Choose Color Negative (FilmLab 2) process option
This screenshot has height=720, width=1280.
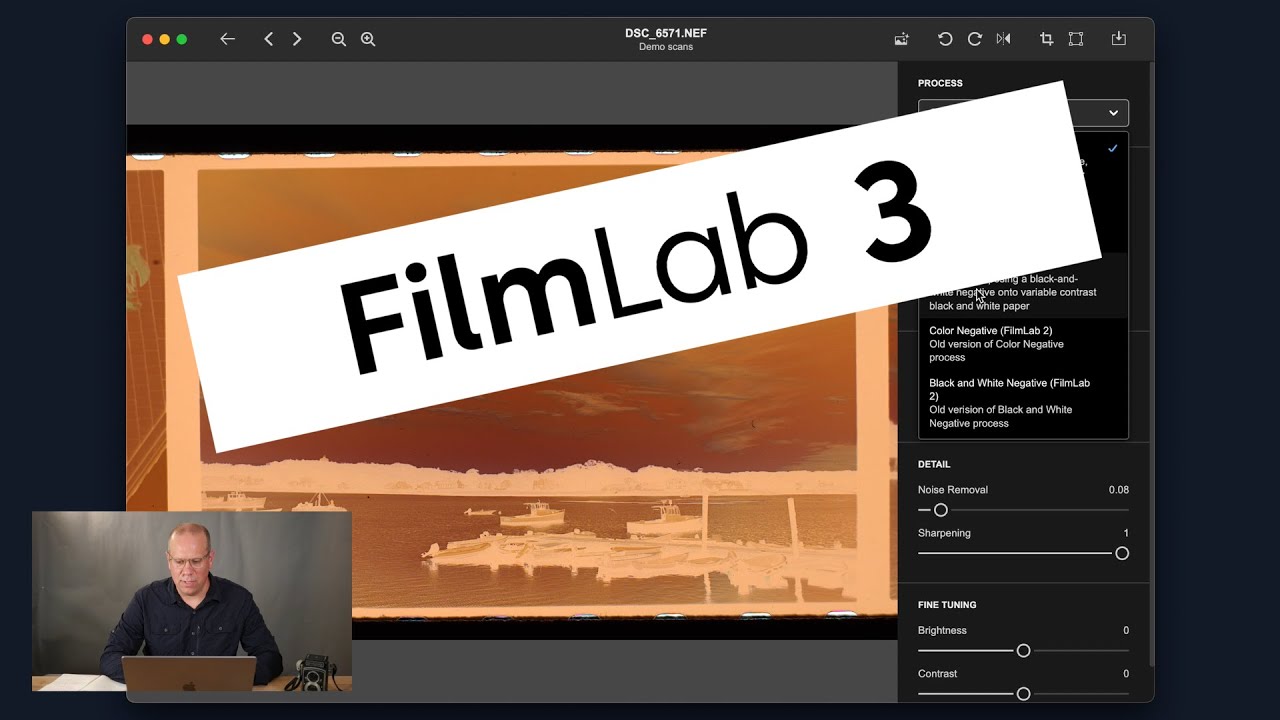1023,344
